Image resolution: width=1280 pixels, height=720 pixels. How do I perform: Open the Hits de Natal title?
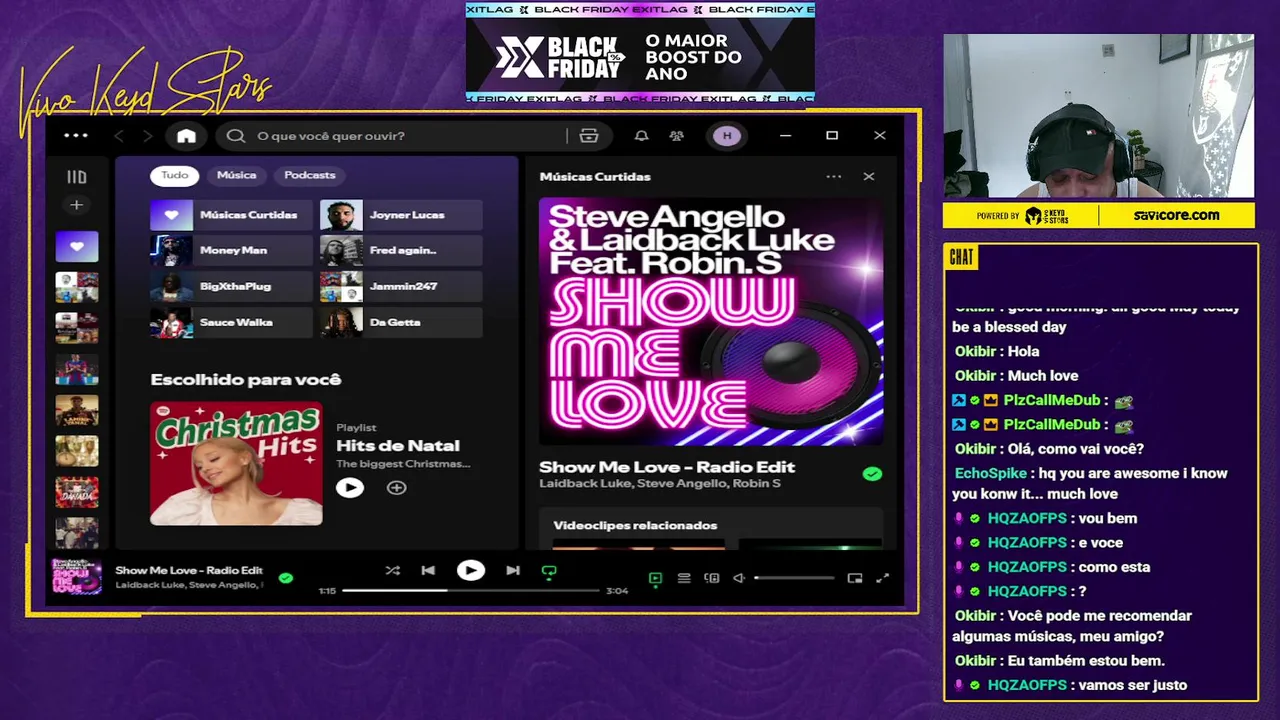(x=398, y=446)
